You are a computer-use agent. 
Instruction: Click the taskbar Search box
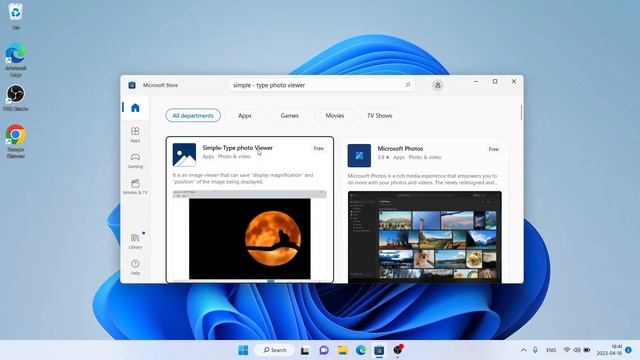point(274,350)
